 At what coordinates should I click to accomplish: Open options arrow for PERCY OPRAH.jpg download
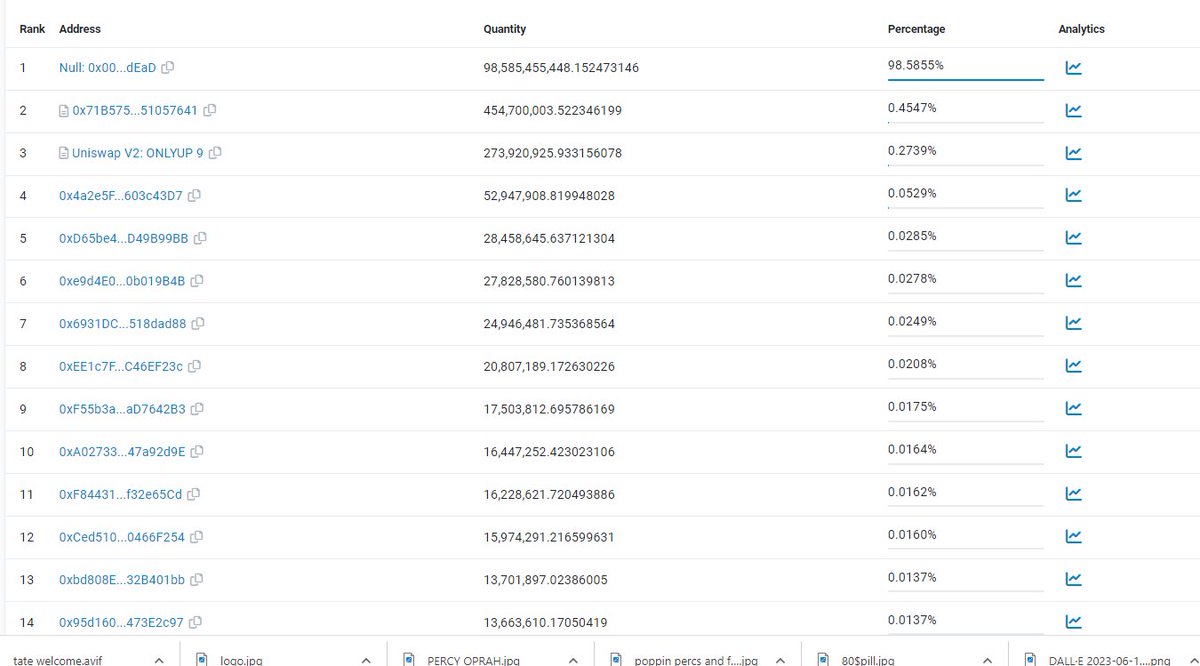(573, 660)
